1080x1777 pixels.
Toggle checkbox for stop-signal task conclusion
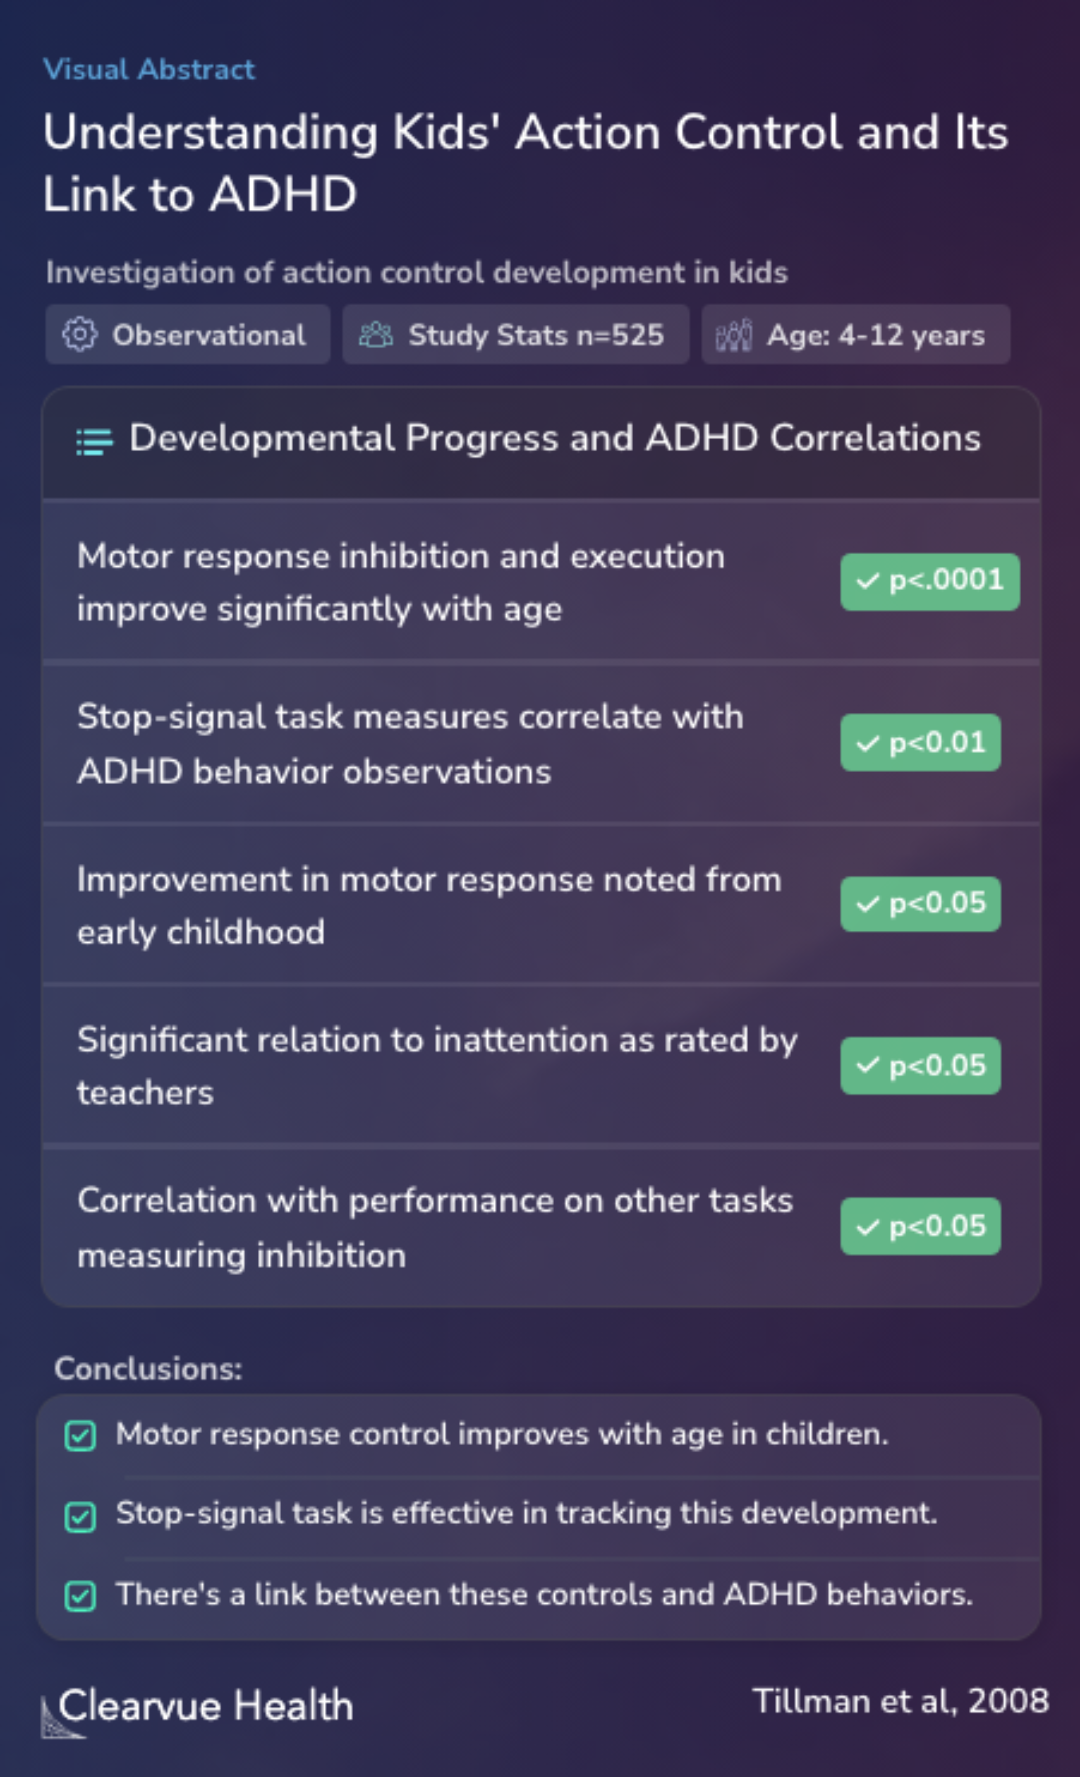[x=80, y=1517]
